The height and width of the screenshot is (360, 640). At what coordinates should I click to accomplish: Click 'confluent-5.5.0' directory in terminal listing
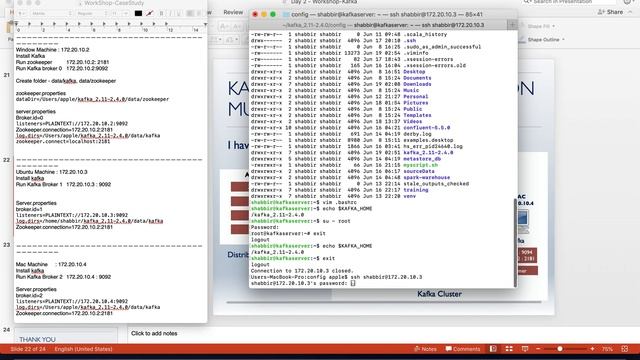tap(427, 128)
